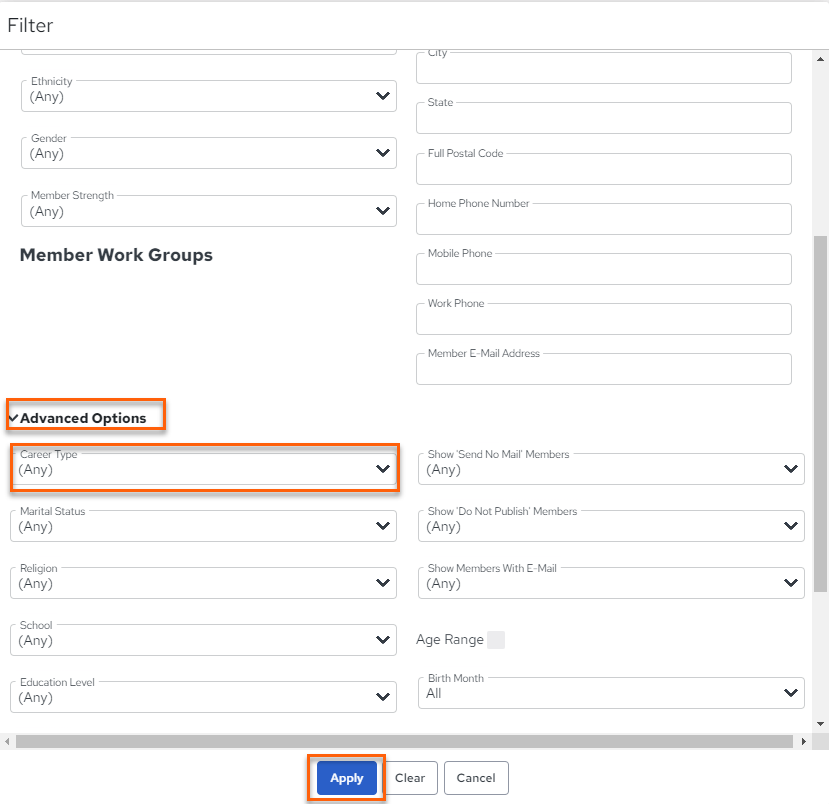Toggle the Age Range checkbox

click(x=496, y=640)
